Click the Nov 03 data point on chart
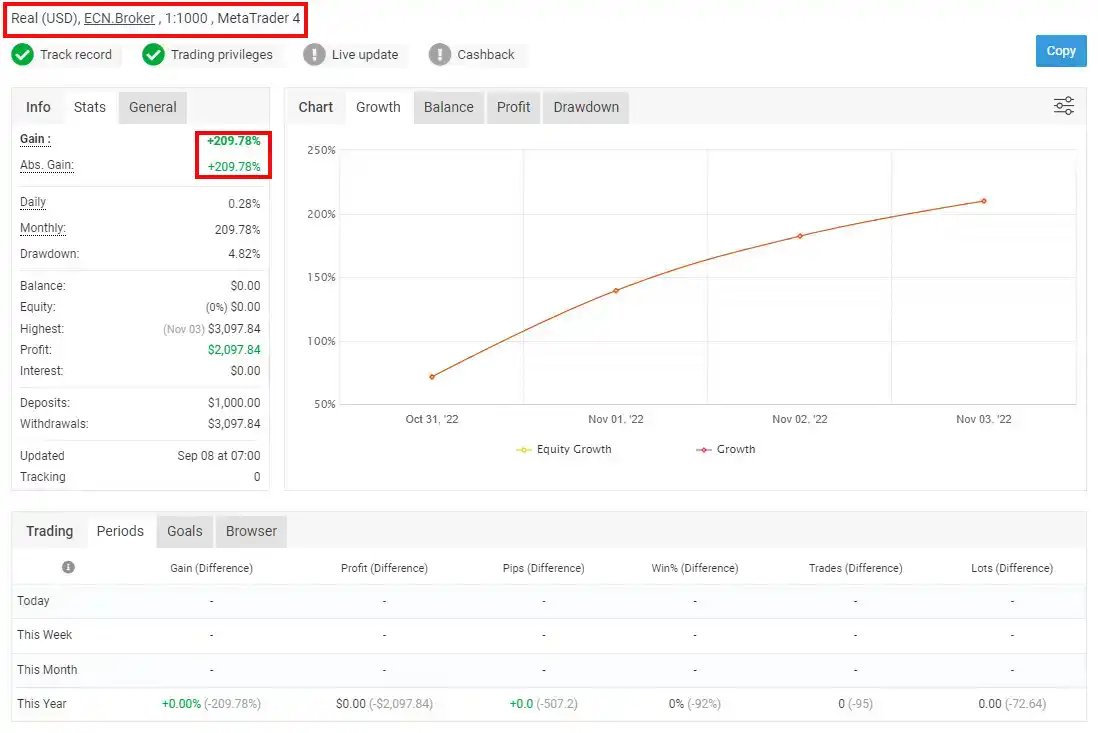The height and width of the screenshot is (733, 1098). click(984, 201)
